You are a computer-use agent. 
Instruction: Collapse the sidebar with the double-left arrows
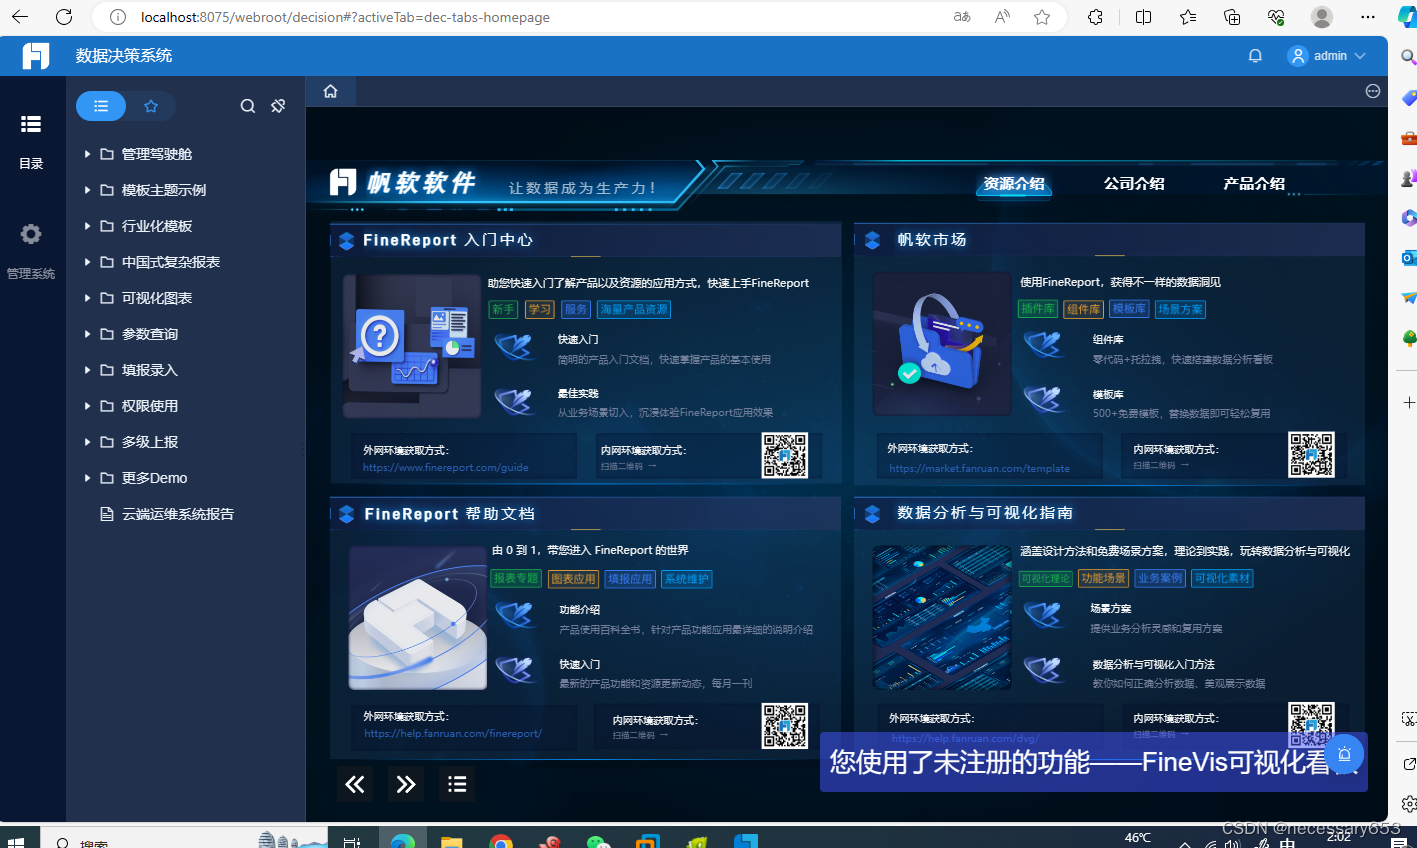tap(354, 784)
